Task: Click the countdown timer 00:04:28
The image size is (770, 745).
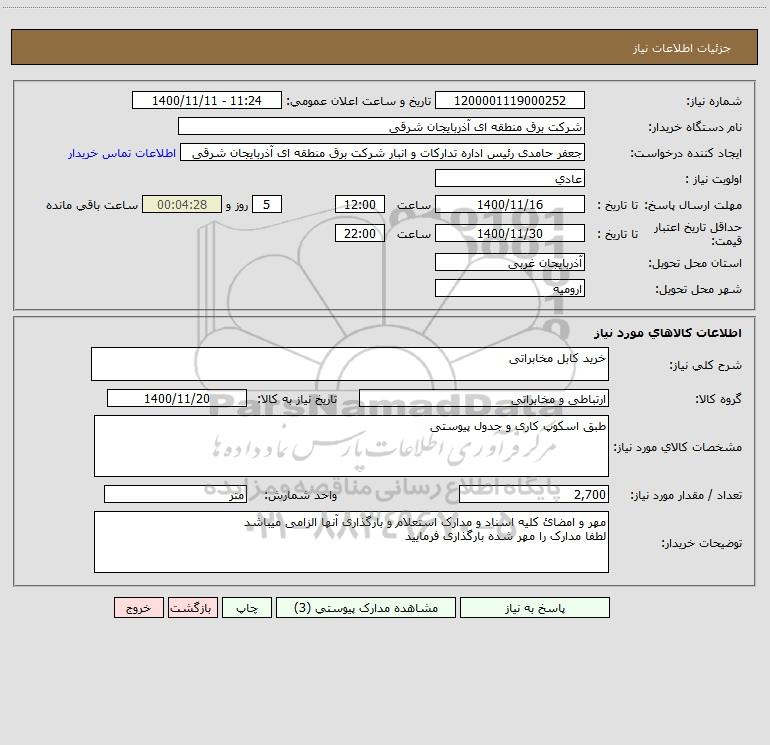Action: click(x=182, y=204)
